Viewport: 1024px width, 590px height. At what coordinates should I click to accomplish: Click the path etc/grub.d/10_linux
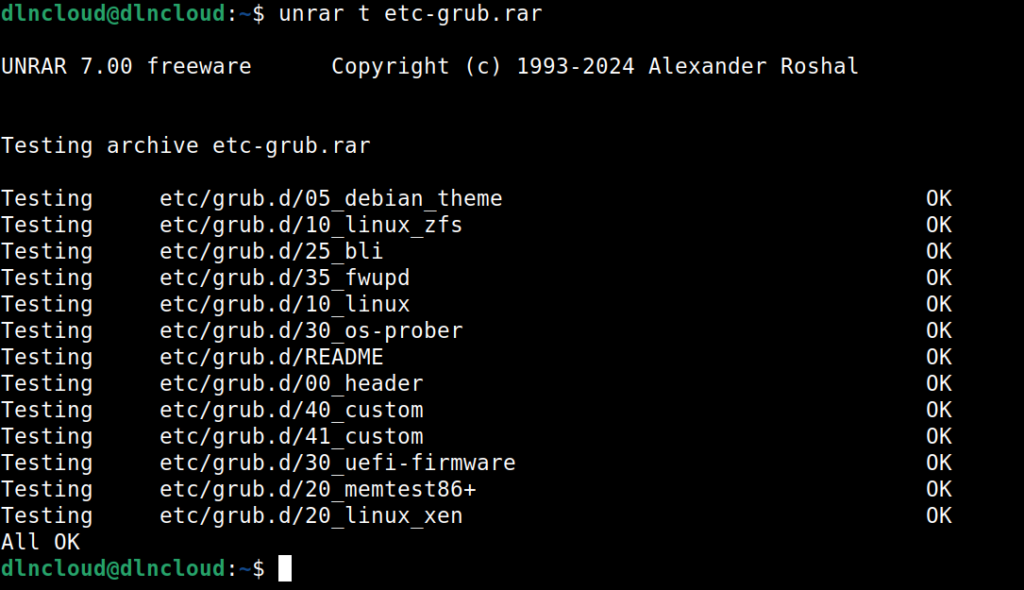pyautogui.click(x=284, y=304)
